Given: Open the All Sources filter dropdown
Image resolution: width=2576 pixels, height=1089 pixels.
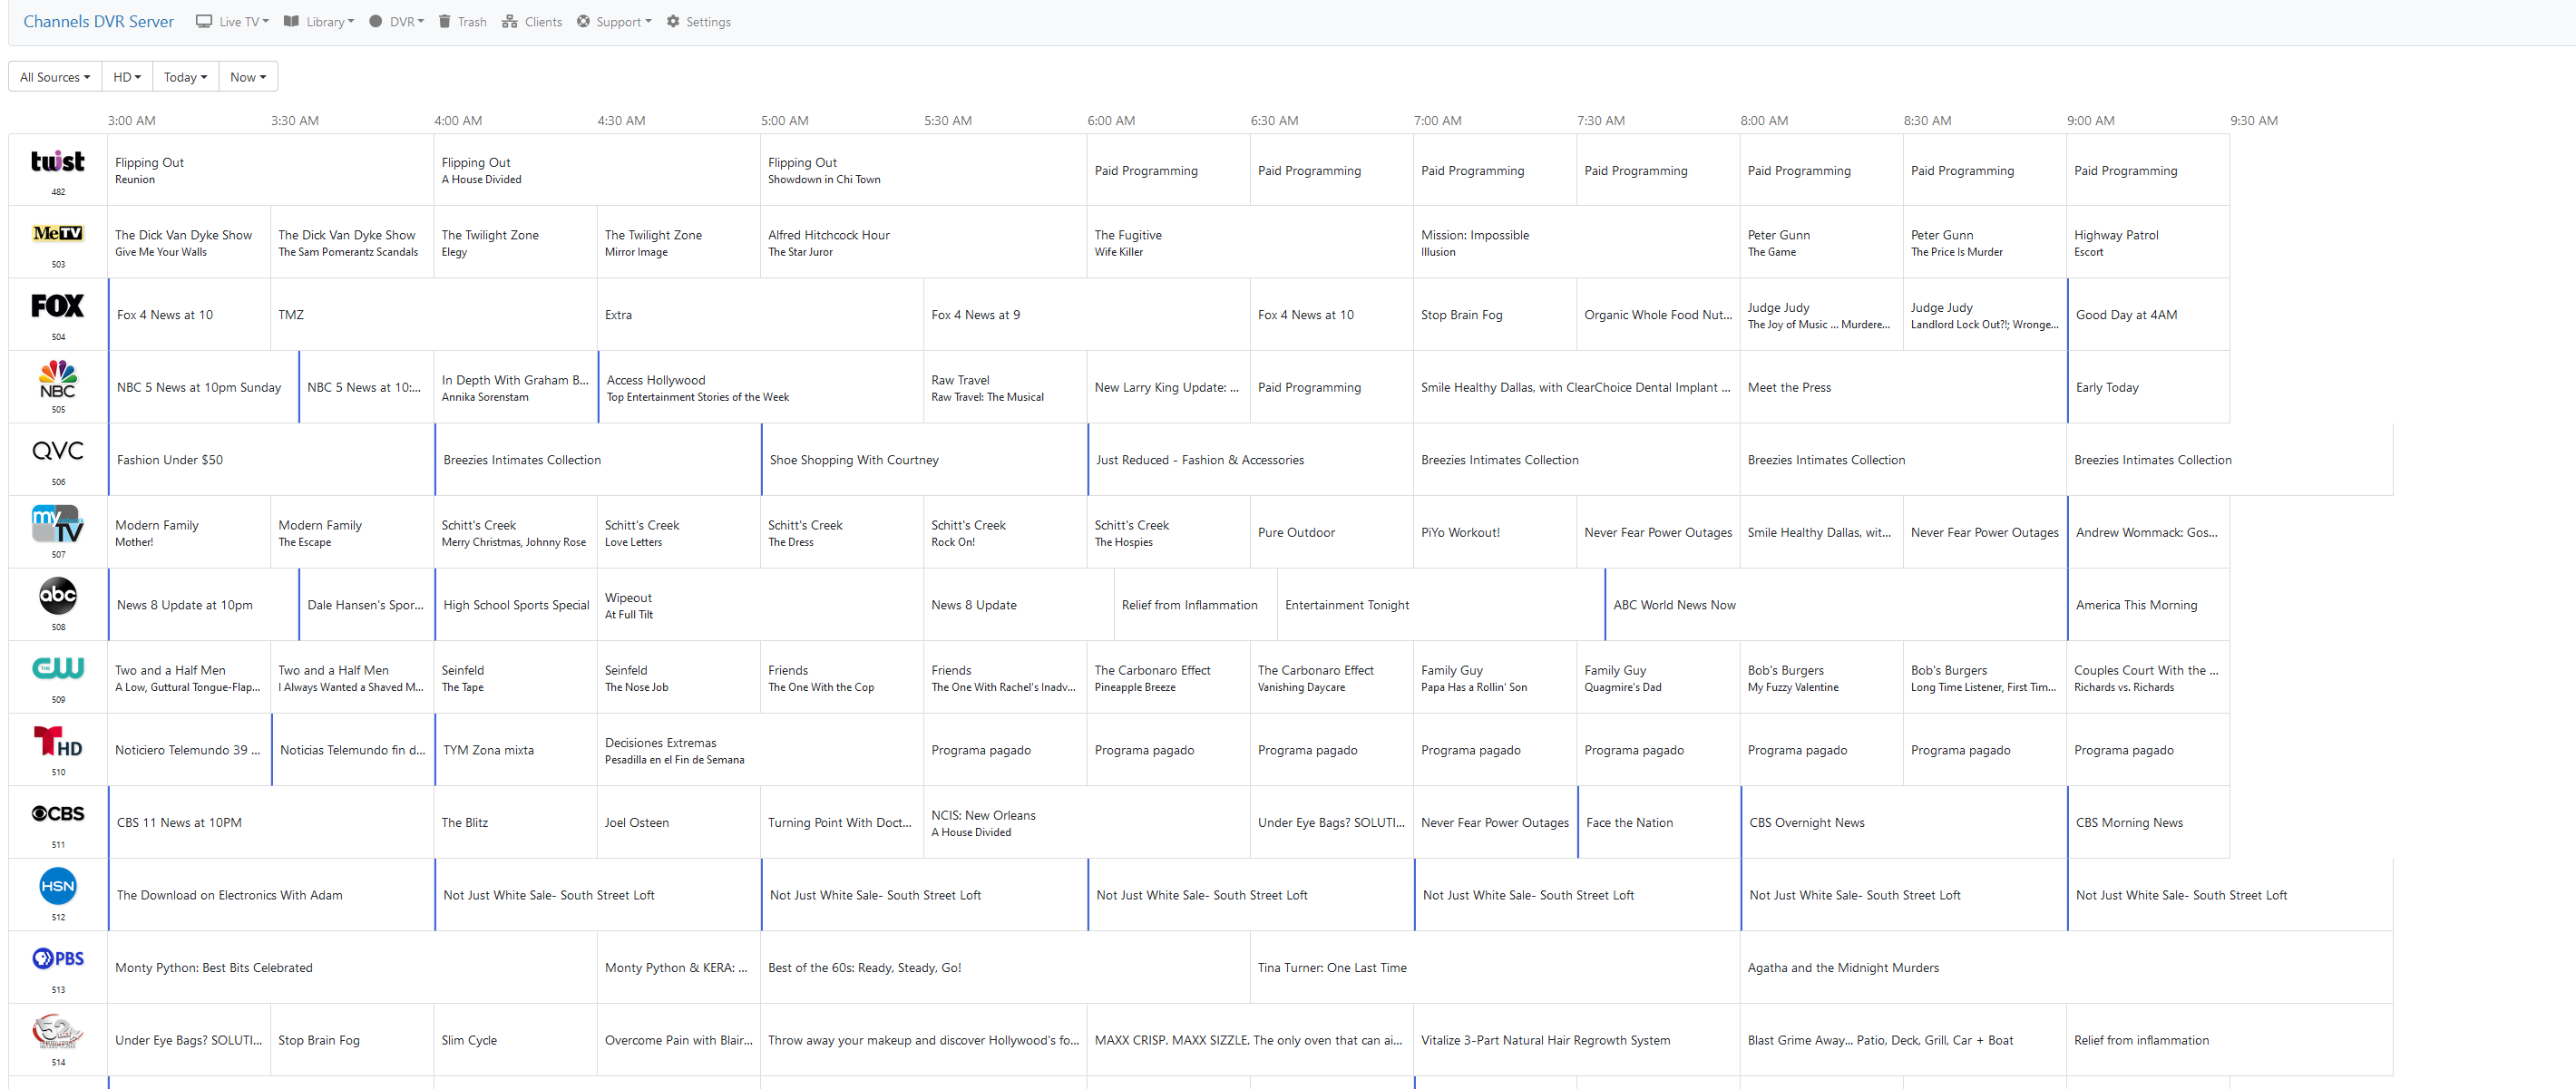Looking at the screenshot, I should click(55, 77).
